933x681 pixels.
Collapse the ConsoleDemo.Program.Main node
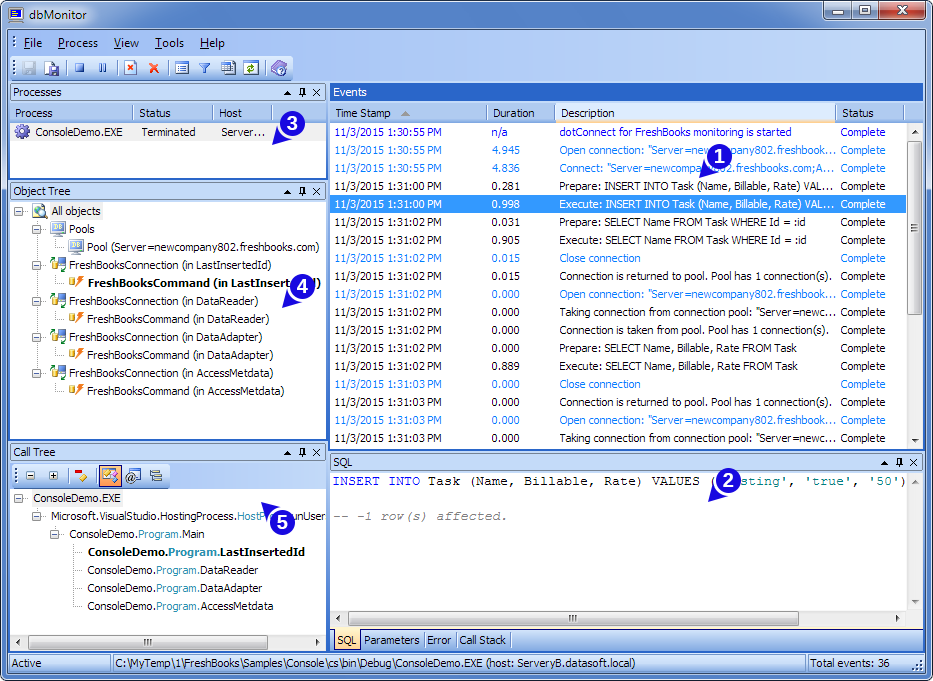pos(55,534)
